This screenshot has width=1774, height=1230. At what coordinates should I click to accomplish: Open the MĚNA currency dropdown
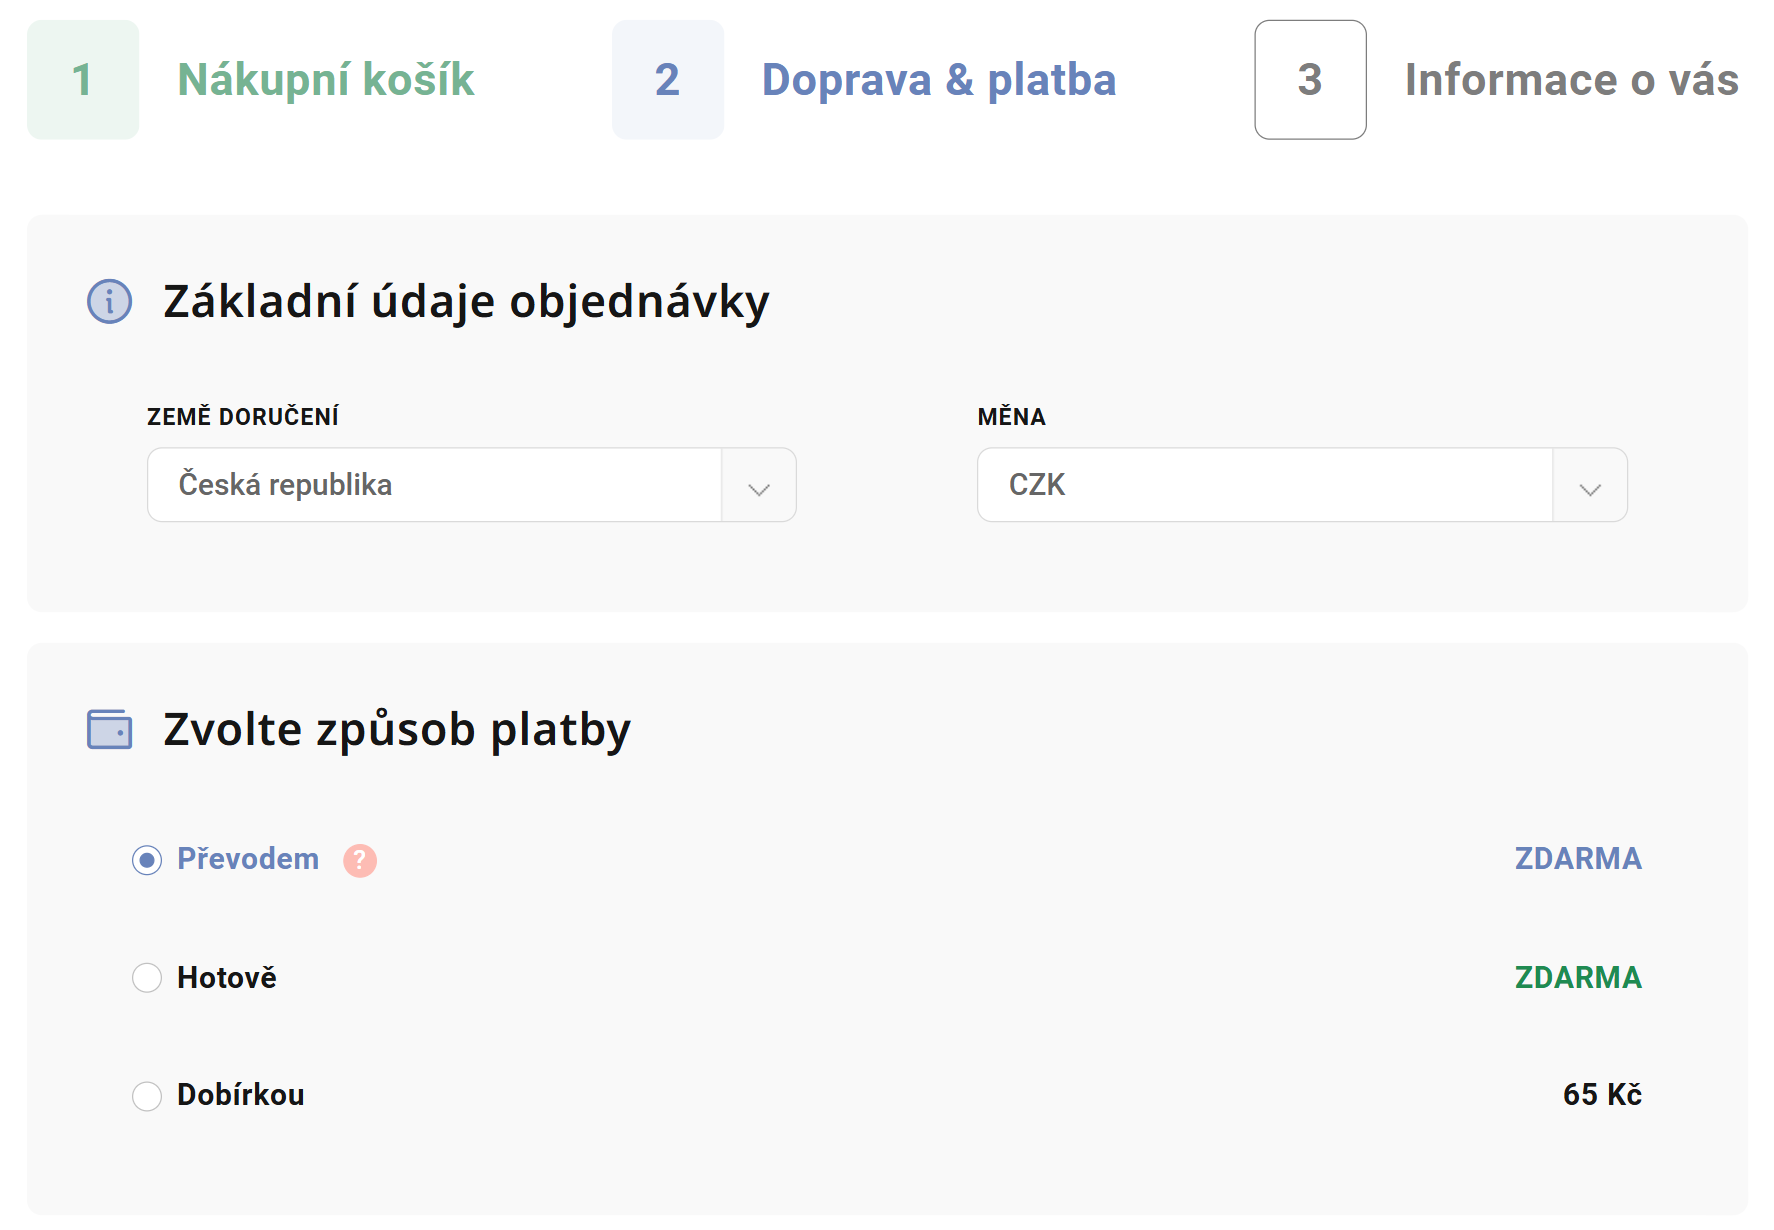[1265, 486]
